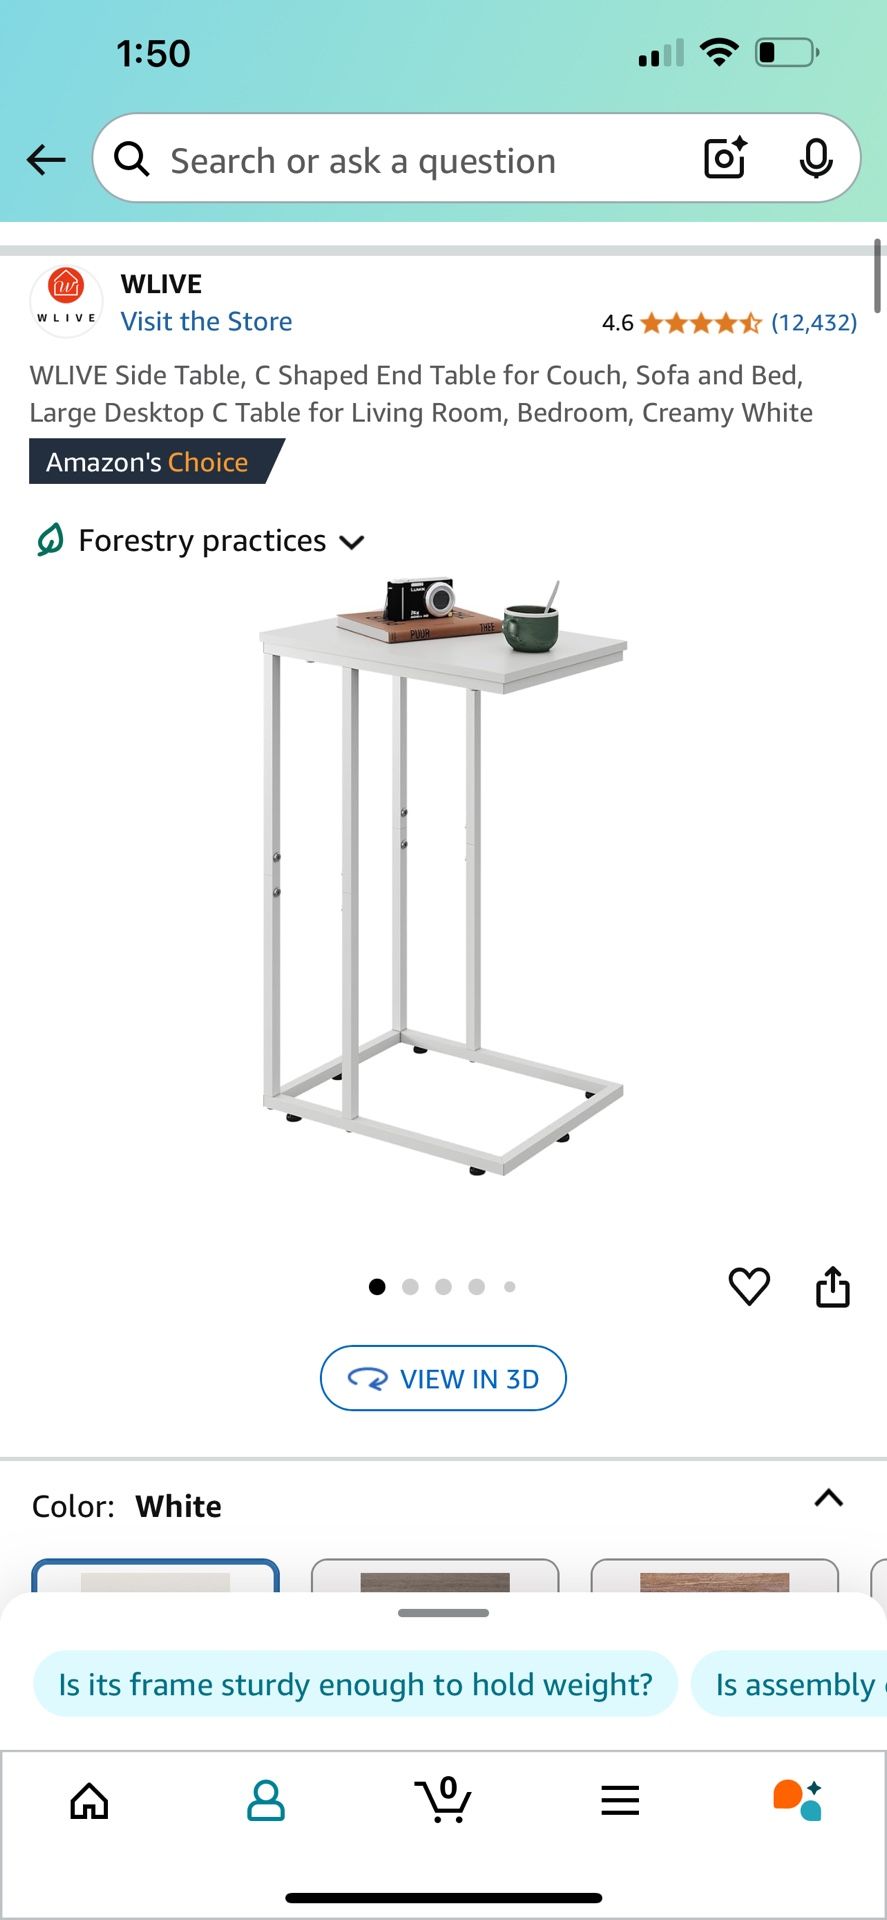The image size is (887, 1920).
Task: Open the Rufus AI assistant icon
Action: click(x=797, y=1800)
